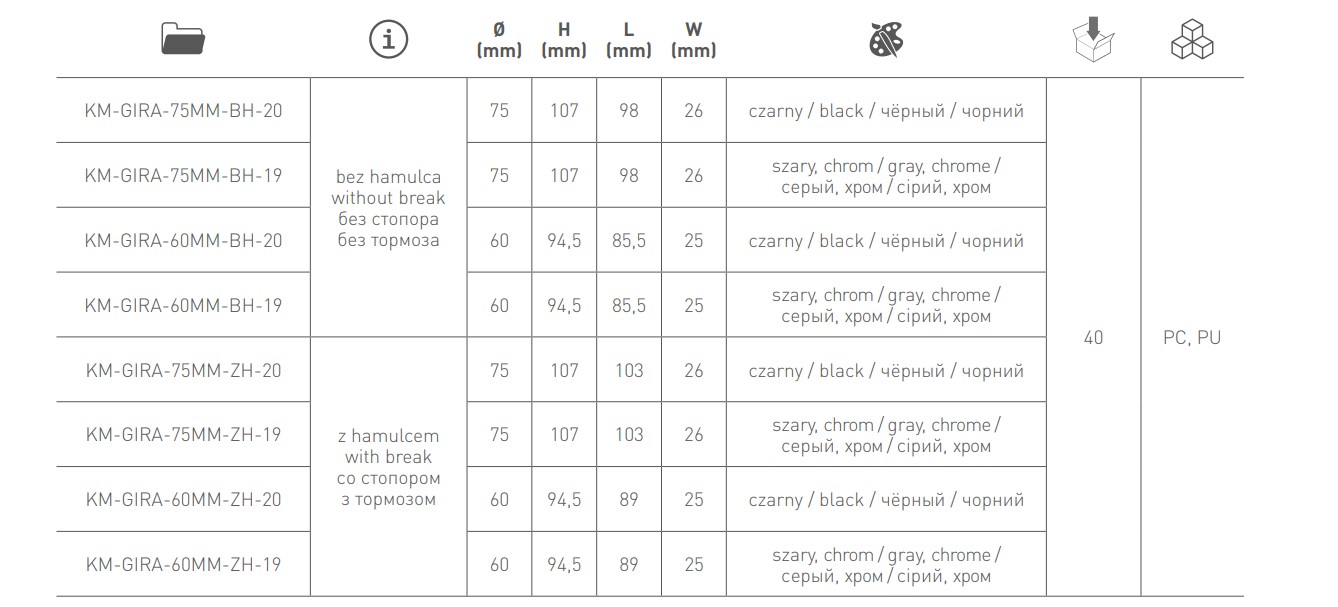Click the paint palette color icon
The width and height of the screenshot is (1338, 607).
[x=886, y=41]
